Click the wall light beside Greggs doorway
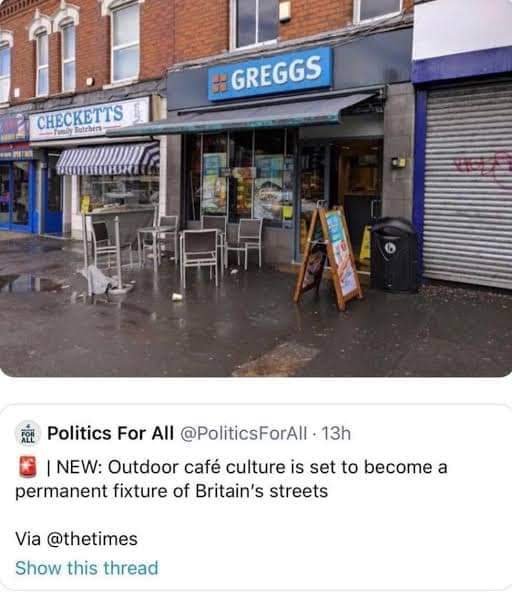The width and height of the screenshot is (512, 599). pyautogui.click(x=398, y=163)
